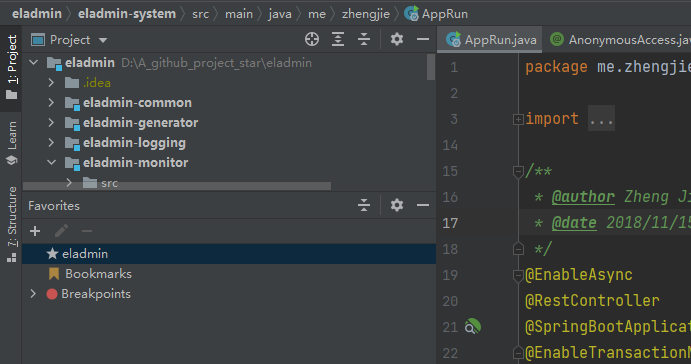691x364 pixels.
Task: Click eladmin-common module folder icon
Action: coord(72,103)
